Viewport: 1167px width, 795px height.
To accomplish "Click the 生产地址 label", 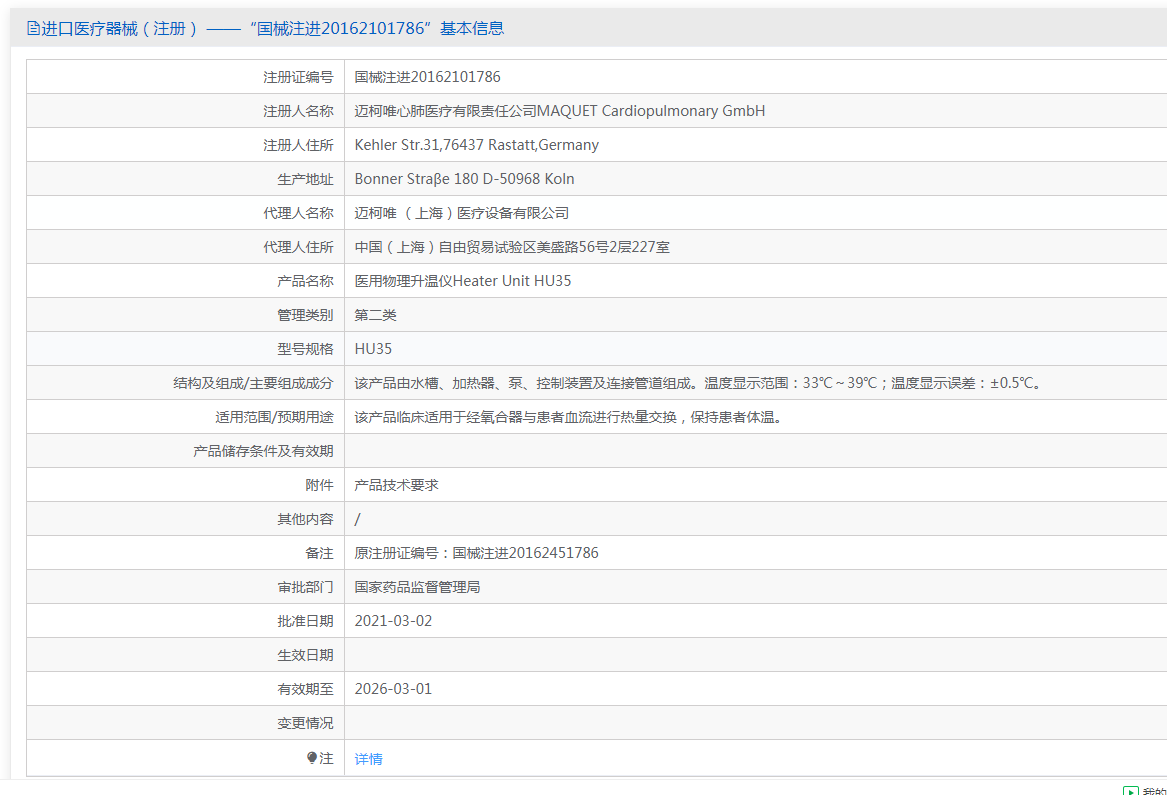I will coord(305,179).
